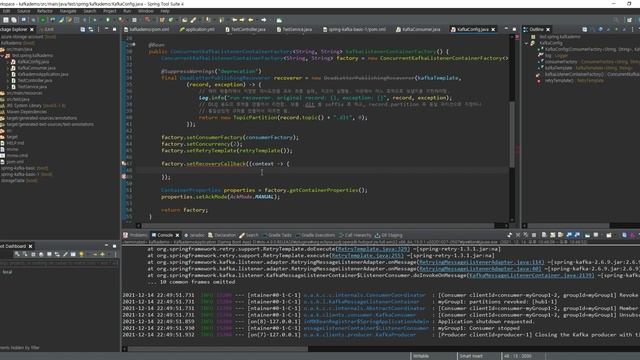
Task: Open the kafkademo/pom.xml editor tab
Action: click(x=146, y=29)
